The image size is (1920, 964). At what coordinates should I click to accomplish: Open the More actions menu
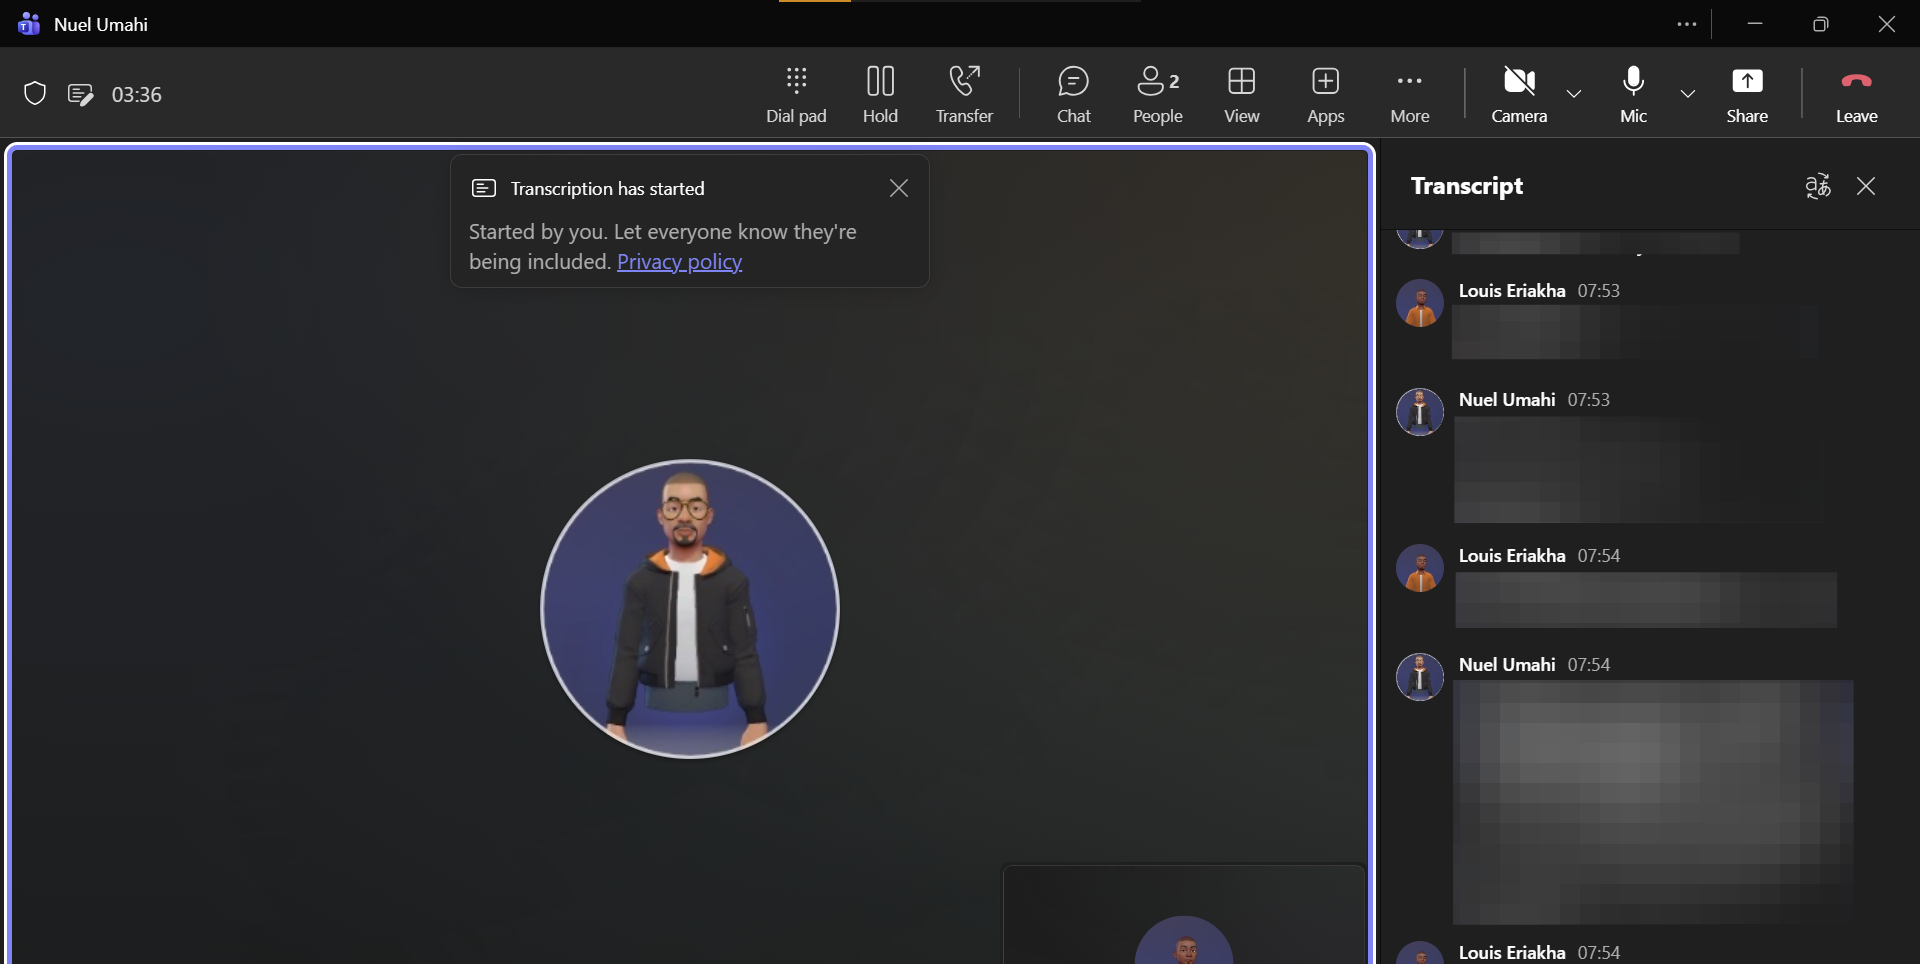click(1409, 94)
